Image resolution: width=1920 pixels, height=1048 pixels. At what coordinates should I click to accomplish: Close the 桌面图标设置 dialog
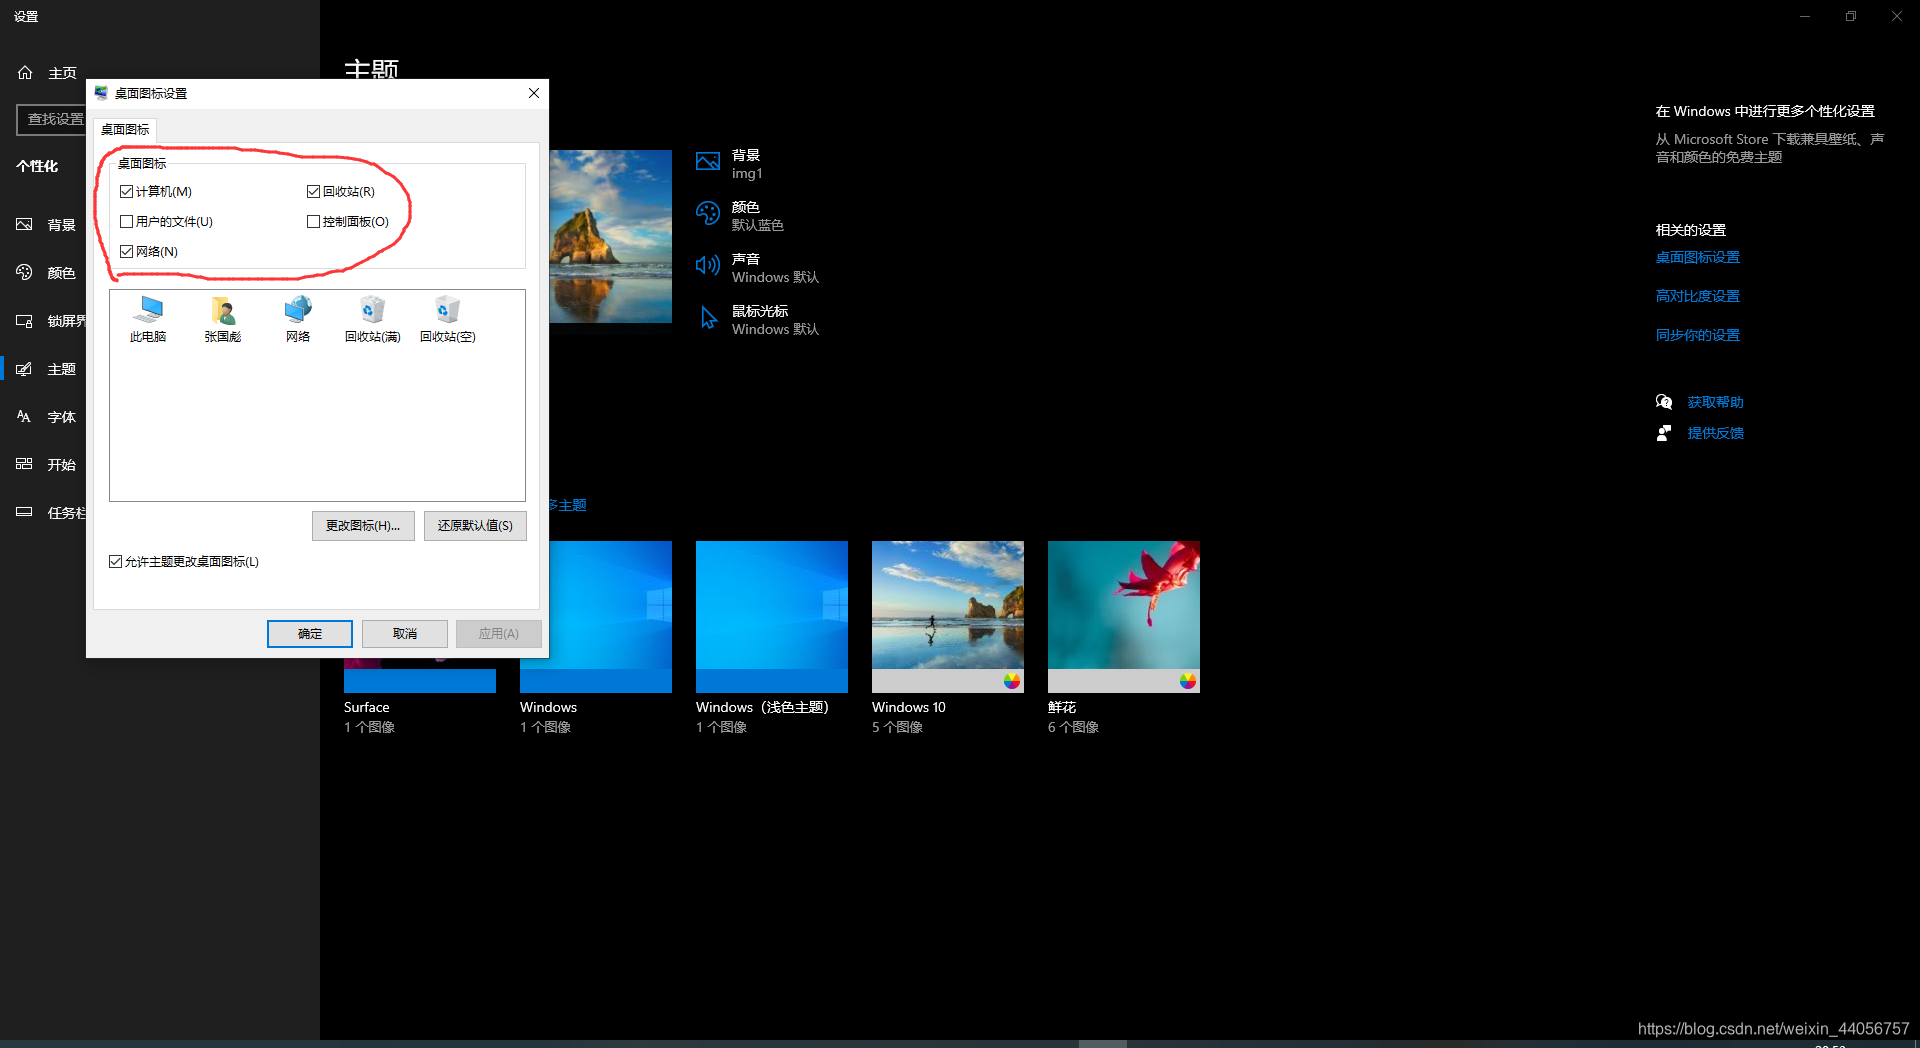(534, 93)
